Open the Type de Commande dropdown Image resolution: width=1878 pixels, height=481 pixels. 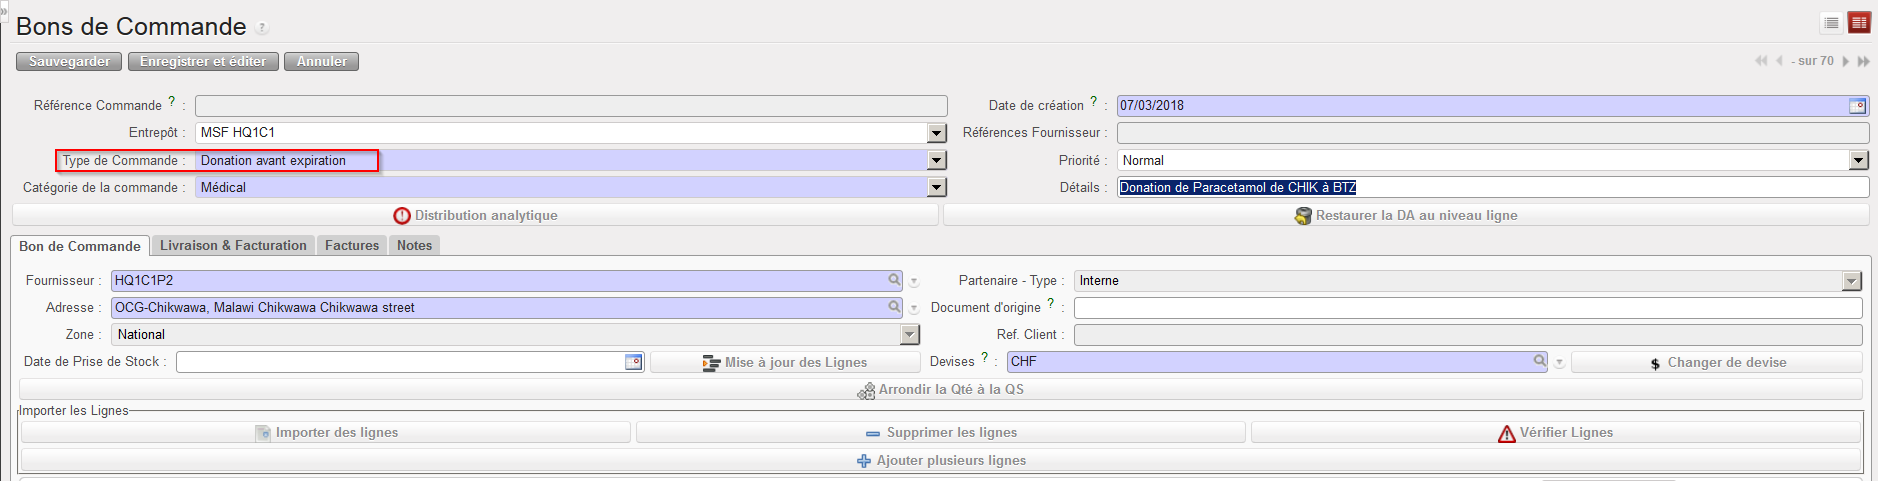[x=936, y=160]
